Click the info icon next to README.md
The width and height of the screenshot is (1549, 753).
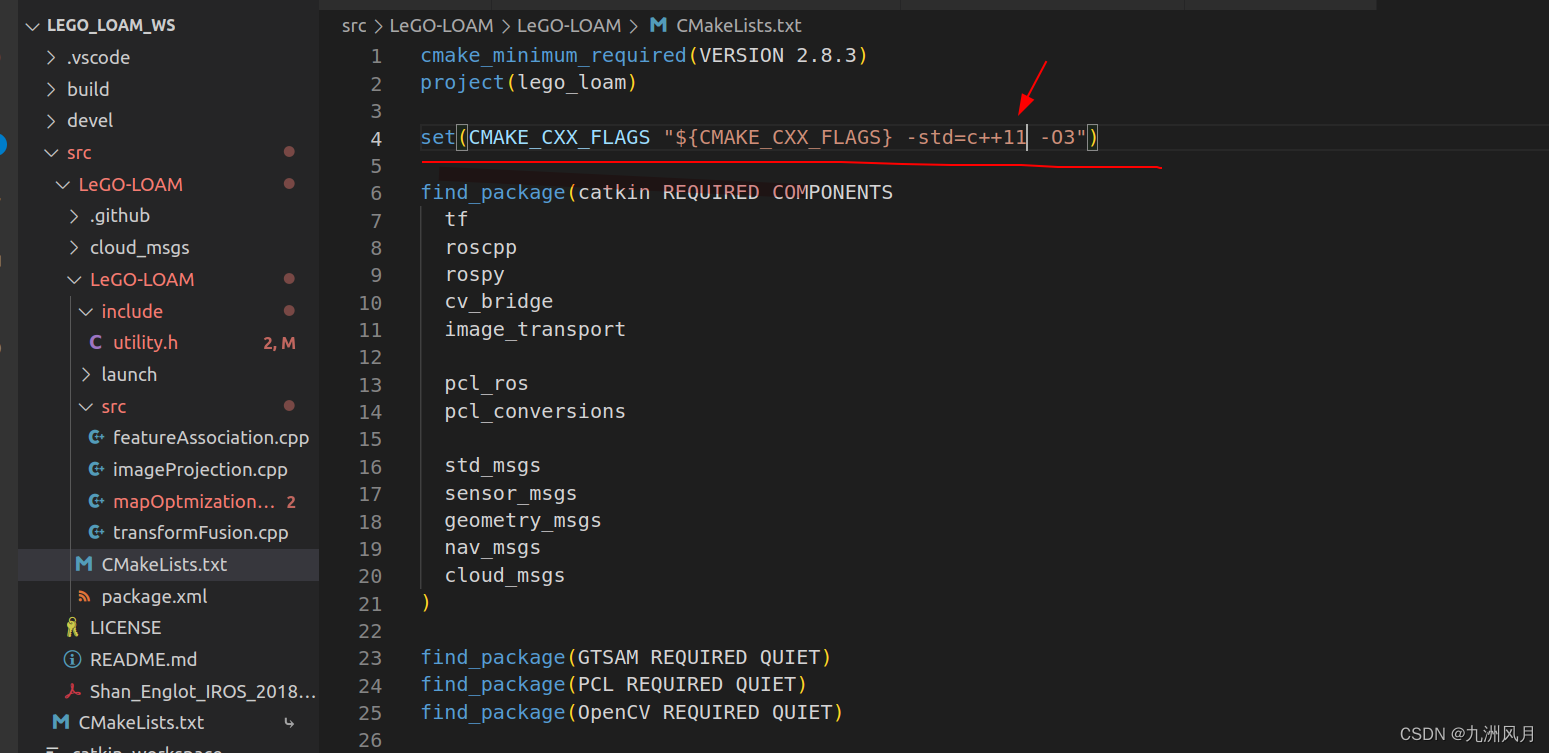click(71, 659)
